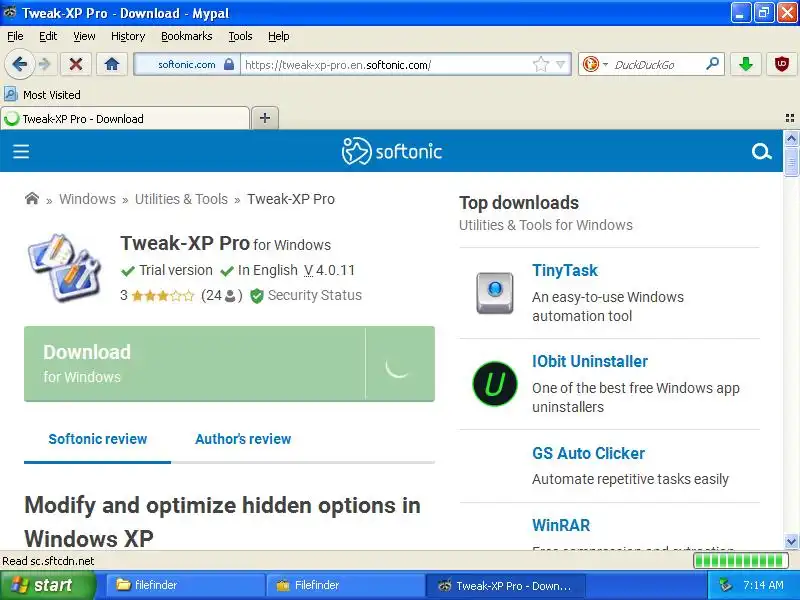Open the View menu
This screenshot has height=600, width=800.
[84, 36]
